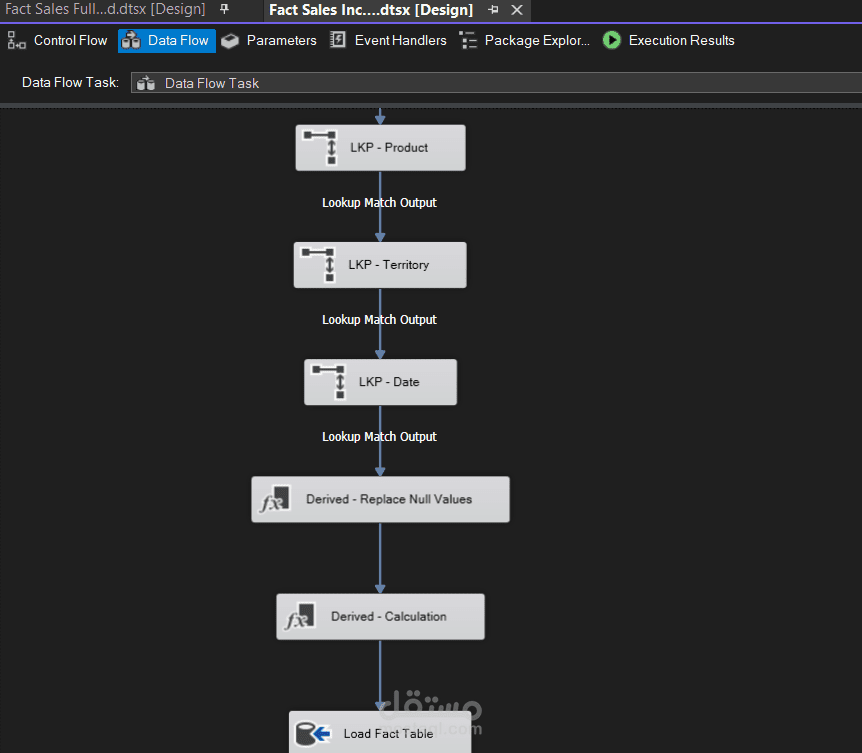Click the Derived - Calculation fx icon
862x753 pixels.
point(300,616)
